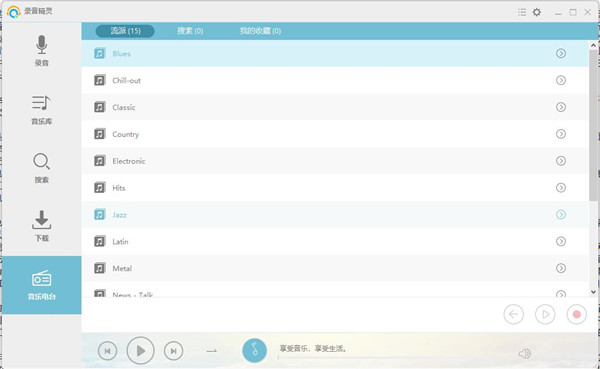Skip to the previous track
The image size is (600, 369).
pos(107,351)
